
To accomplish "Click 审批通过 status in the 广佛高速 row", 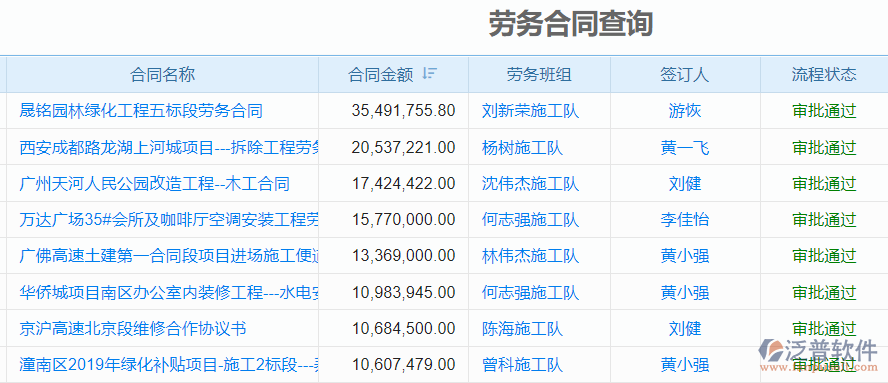I will (x=824, y=256).
